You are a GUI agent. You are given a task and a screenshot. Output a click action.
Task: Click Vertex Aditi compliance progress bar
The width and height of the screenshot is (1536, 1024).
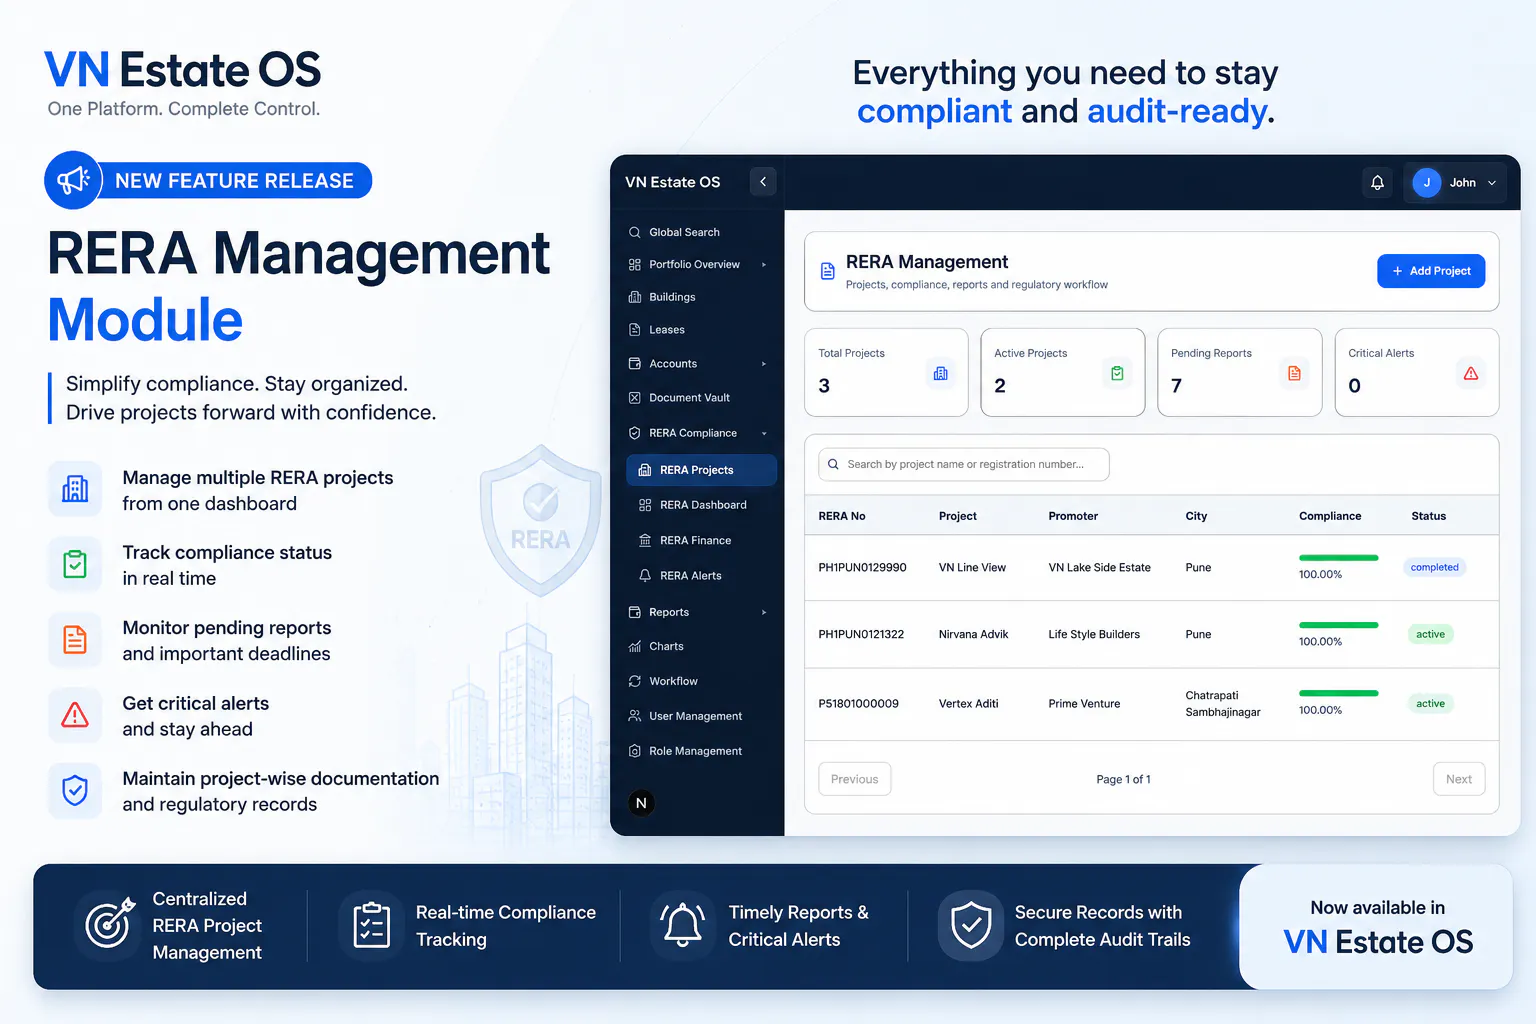(1338, 693)
